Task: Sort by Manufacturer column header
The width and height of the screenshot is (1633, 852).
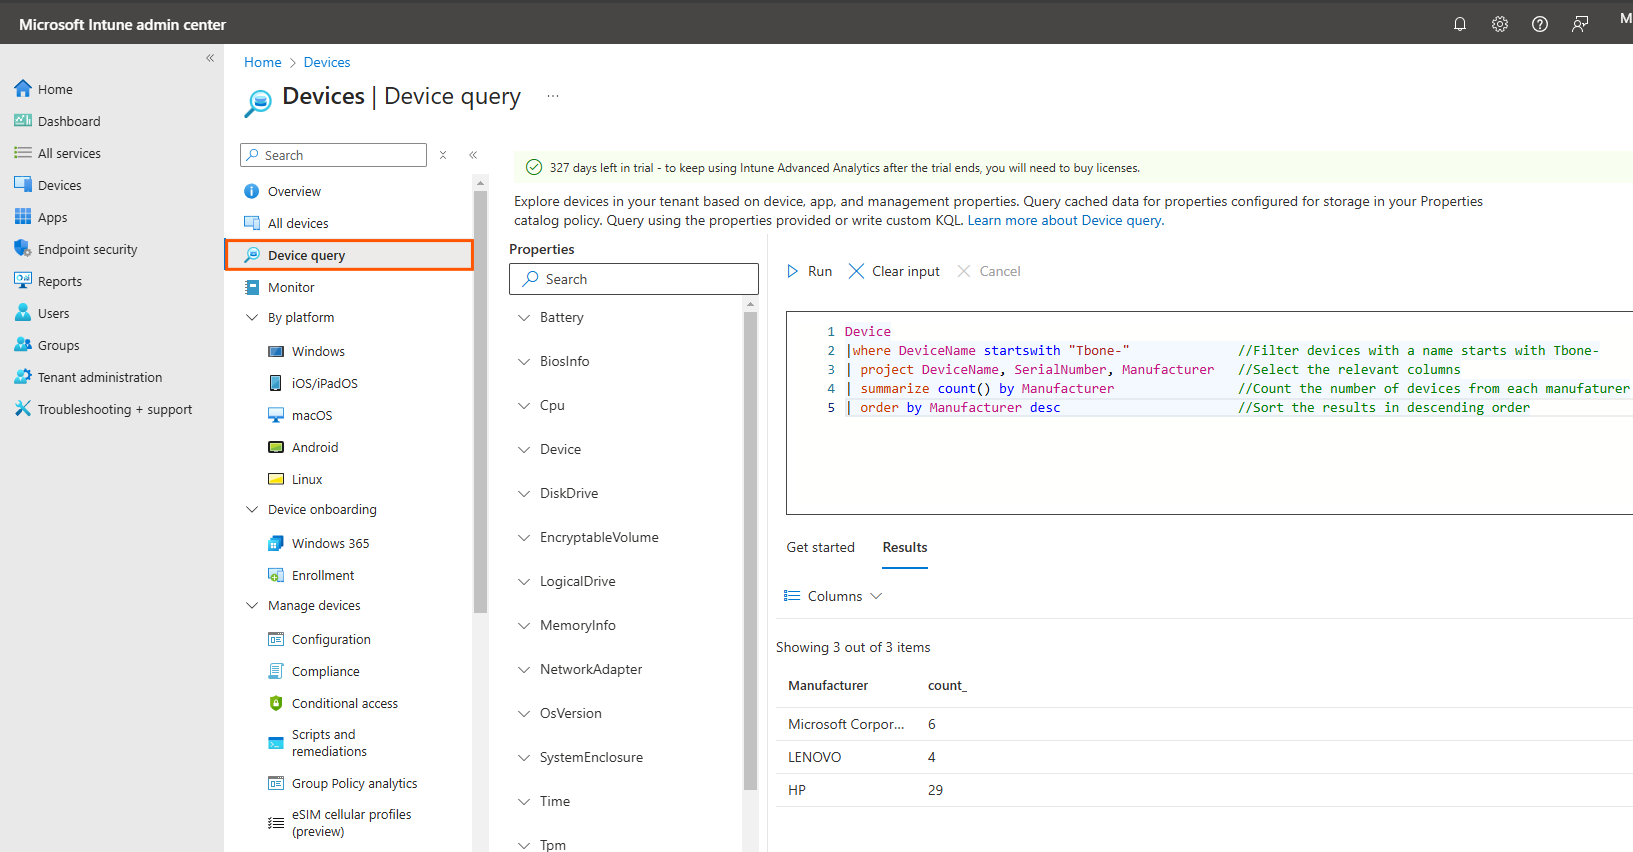Action: tap(828, 685)
